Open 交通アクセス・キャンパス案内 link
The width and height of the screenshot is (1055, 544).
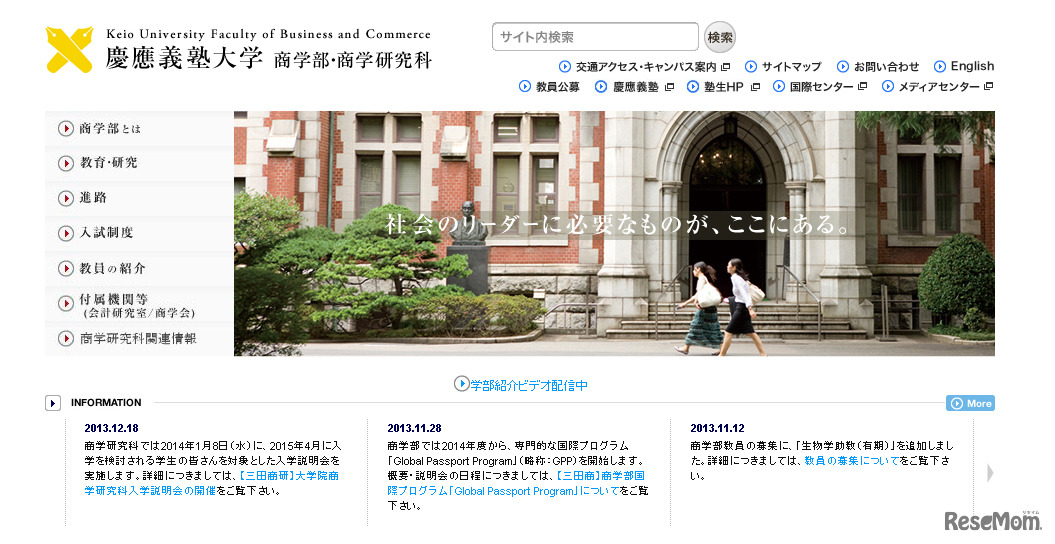coord(646,67)
